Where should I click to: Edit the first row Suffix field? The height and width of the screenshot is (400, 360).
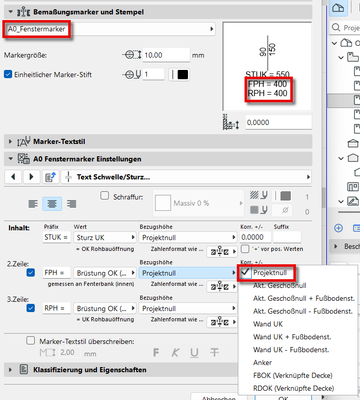tap(287, 237)
